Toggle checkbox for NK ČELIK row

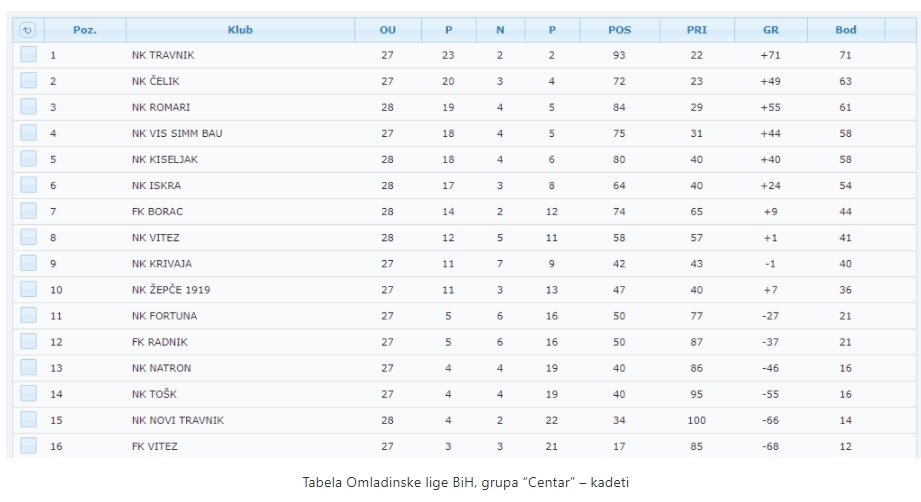click(x=28, y=81)
